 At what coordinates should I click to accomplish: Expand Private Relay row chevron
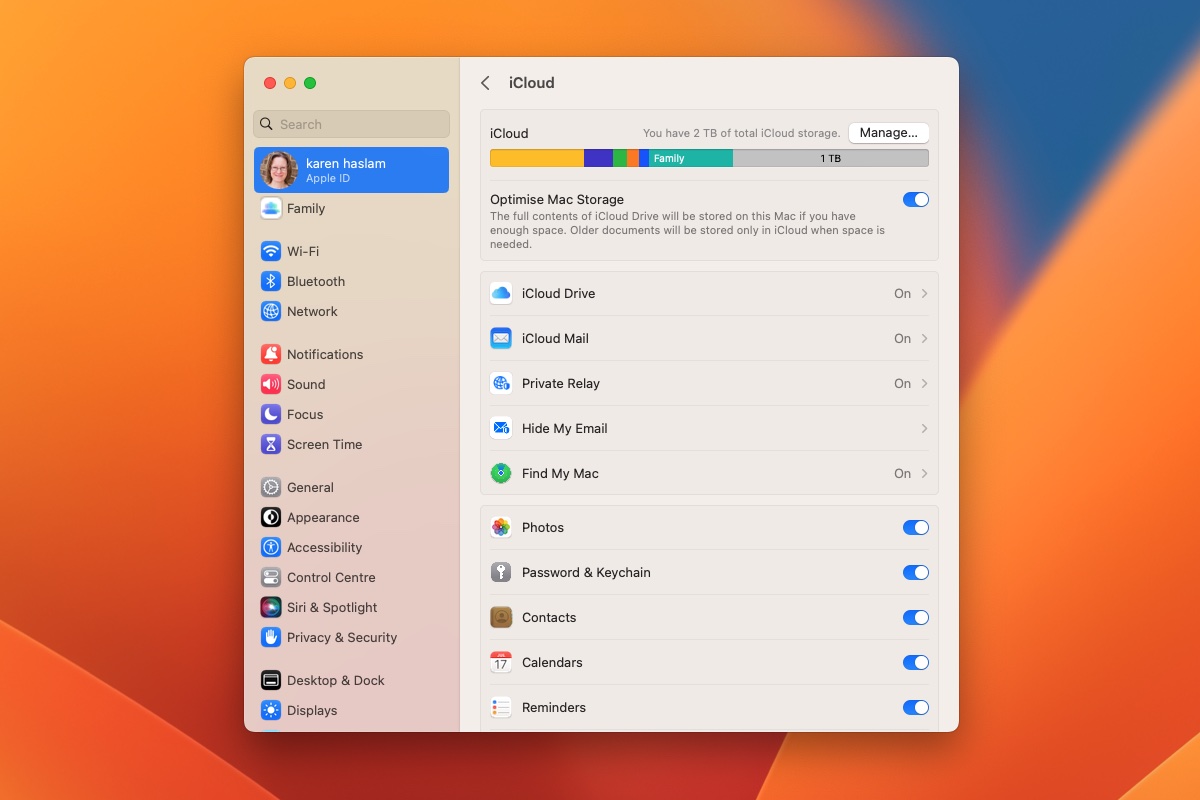click(924, 383)
